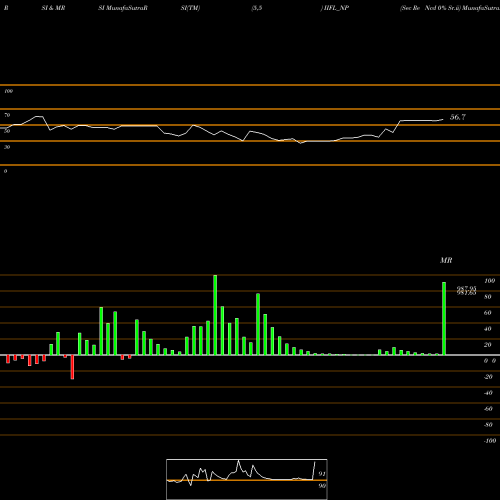Click the MR axis -80 label
This screenshot has height=500, width=500.
(488, 425)
